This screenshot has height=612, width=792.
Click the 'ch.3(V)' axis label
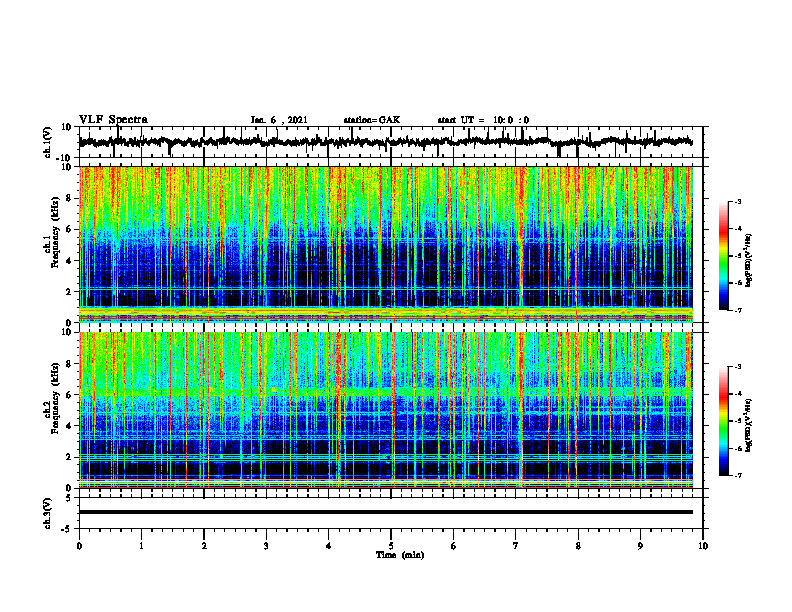coord(48,513)
